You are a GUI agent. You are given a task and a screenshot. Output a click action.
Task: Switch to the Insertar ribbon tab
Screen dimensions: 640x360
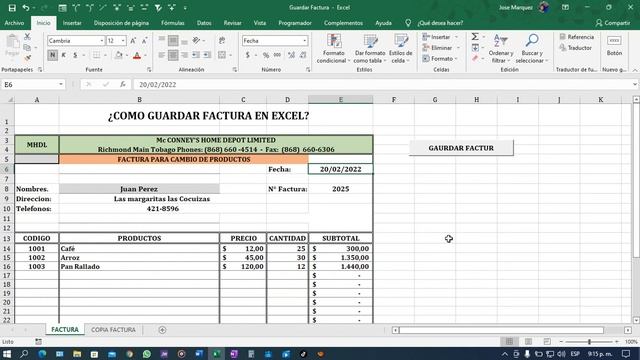coord(72,23)
